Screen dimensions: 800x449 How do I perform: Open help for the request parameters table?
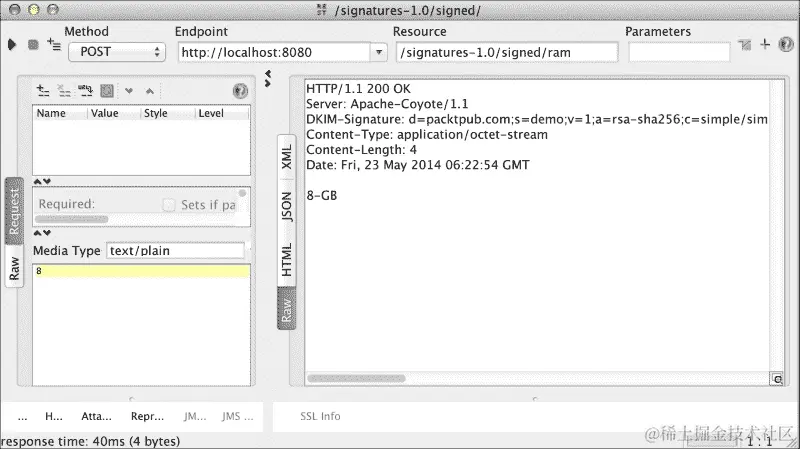click(x=240, y=91)
